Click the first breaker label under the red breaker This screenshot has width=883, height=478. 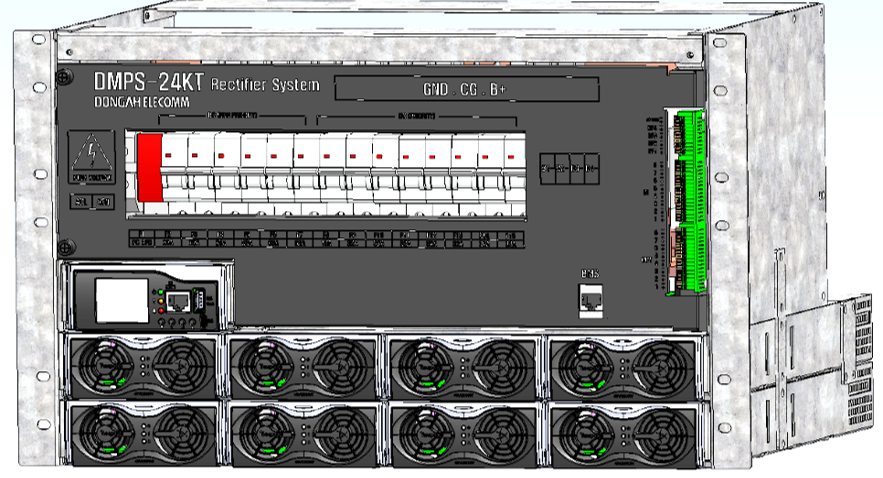pos(144,240)
